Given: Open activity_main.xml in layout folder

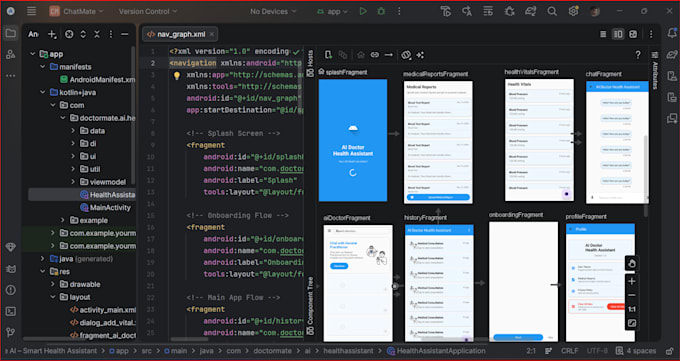Looking at the screenshot, I should (x=103, y=310).
